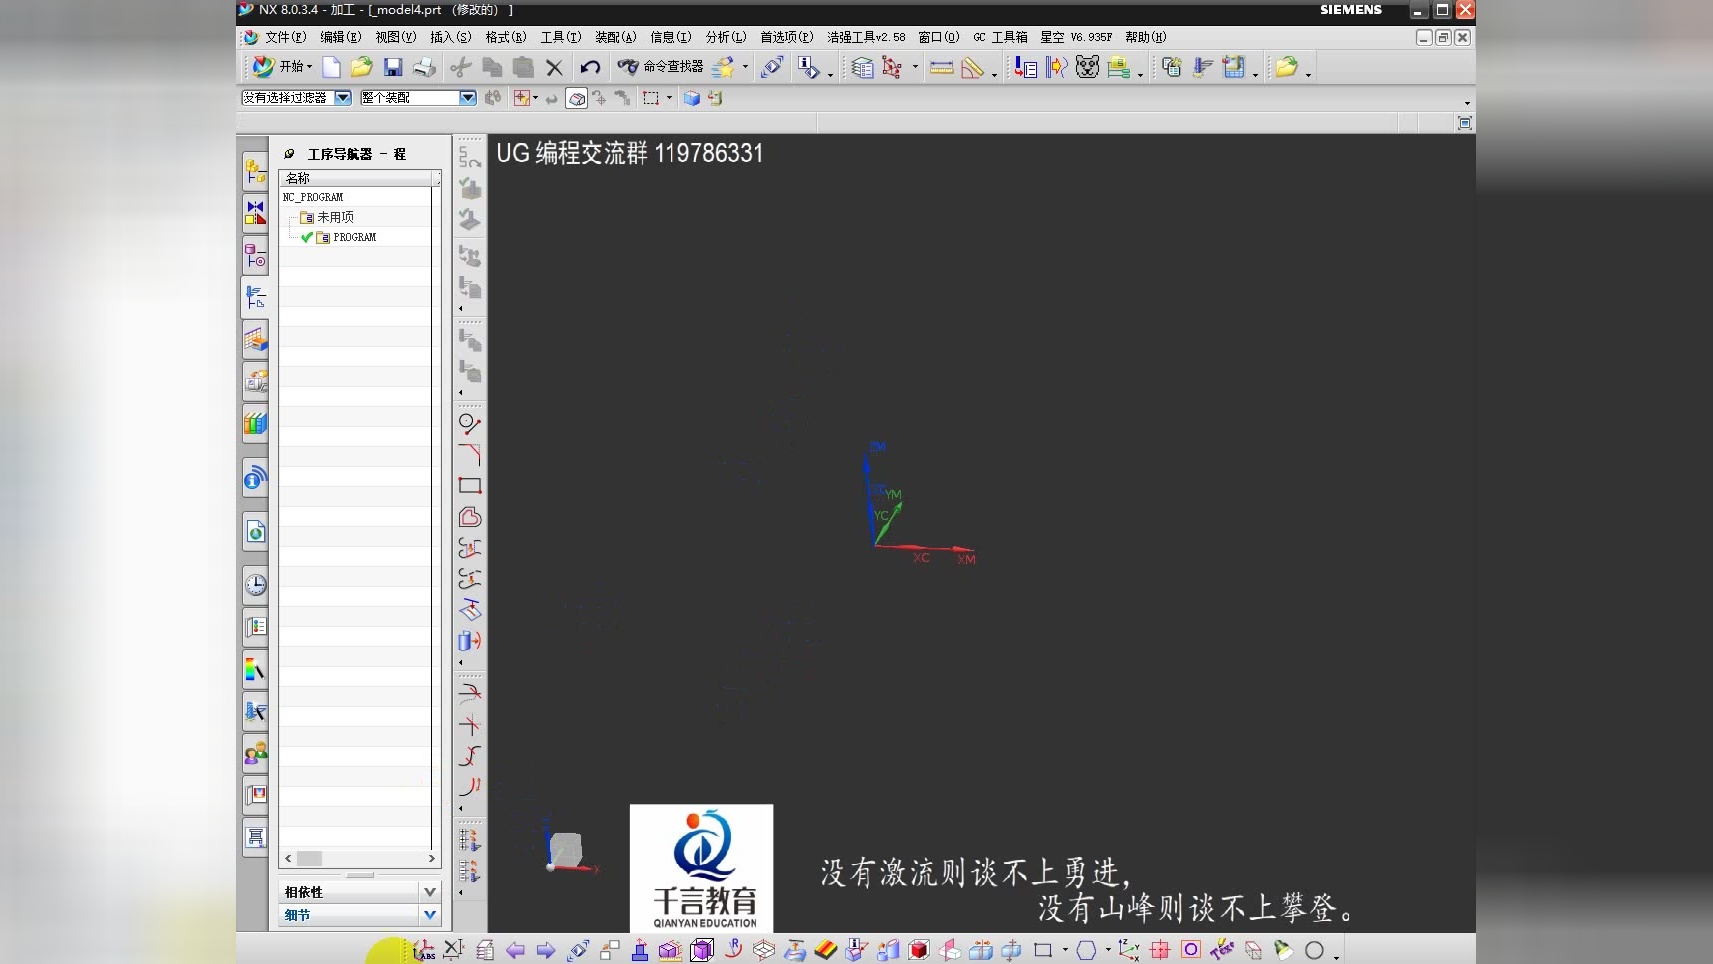The image size is (1713, 964).
Task: Open the 编辑(E) menu
Action: click(x=341, y=37)
